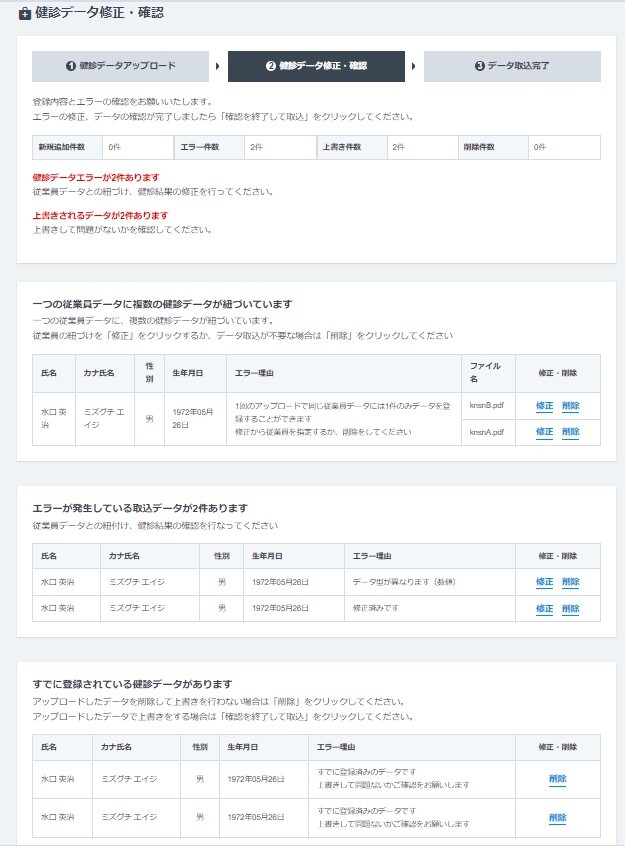Click the arrow between step 1 and step 2
This screenshot has height=846, width=625.
point(218,66)
